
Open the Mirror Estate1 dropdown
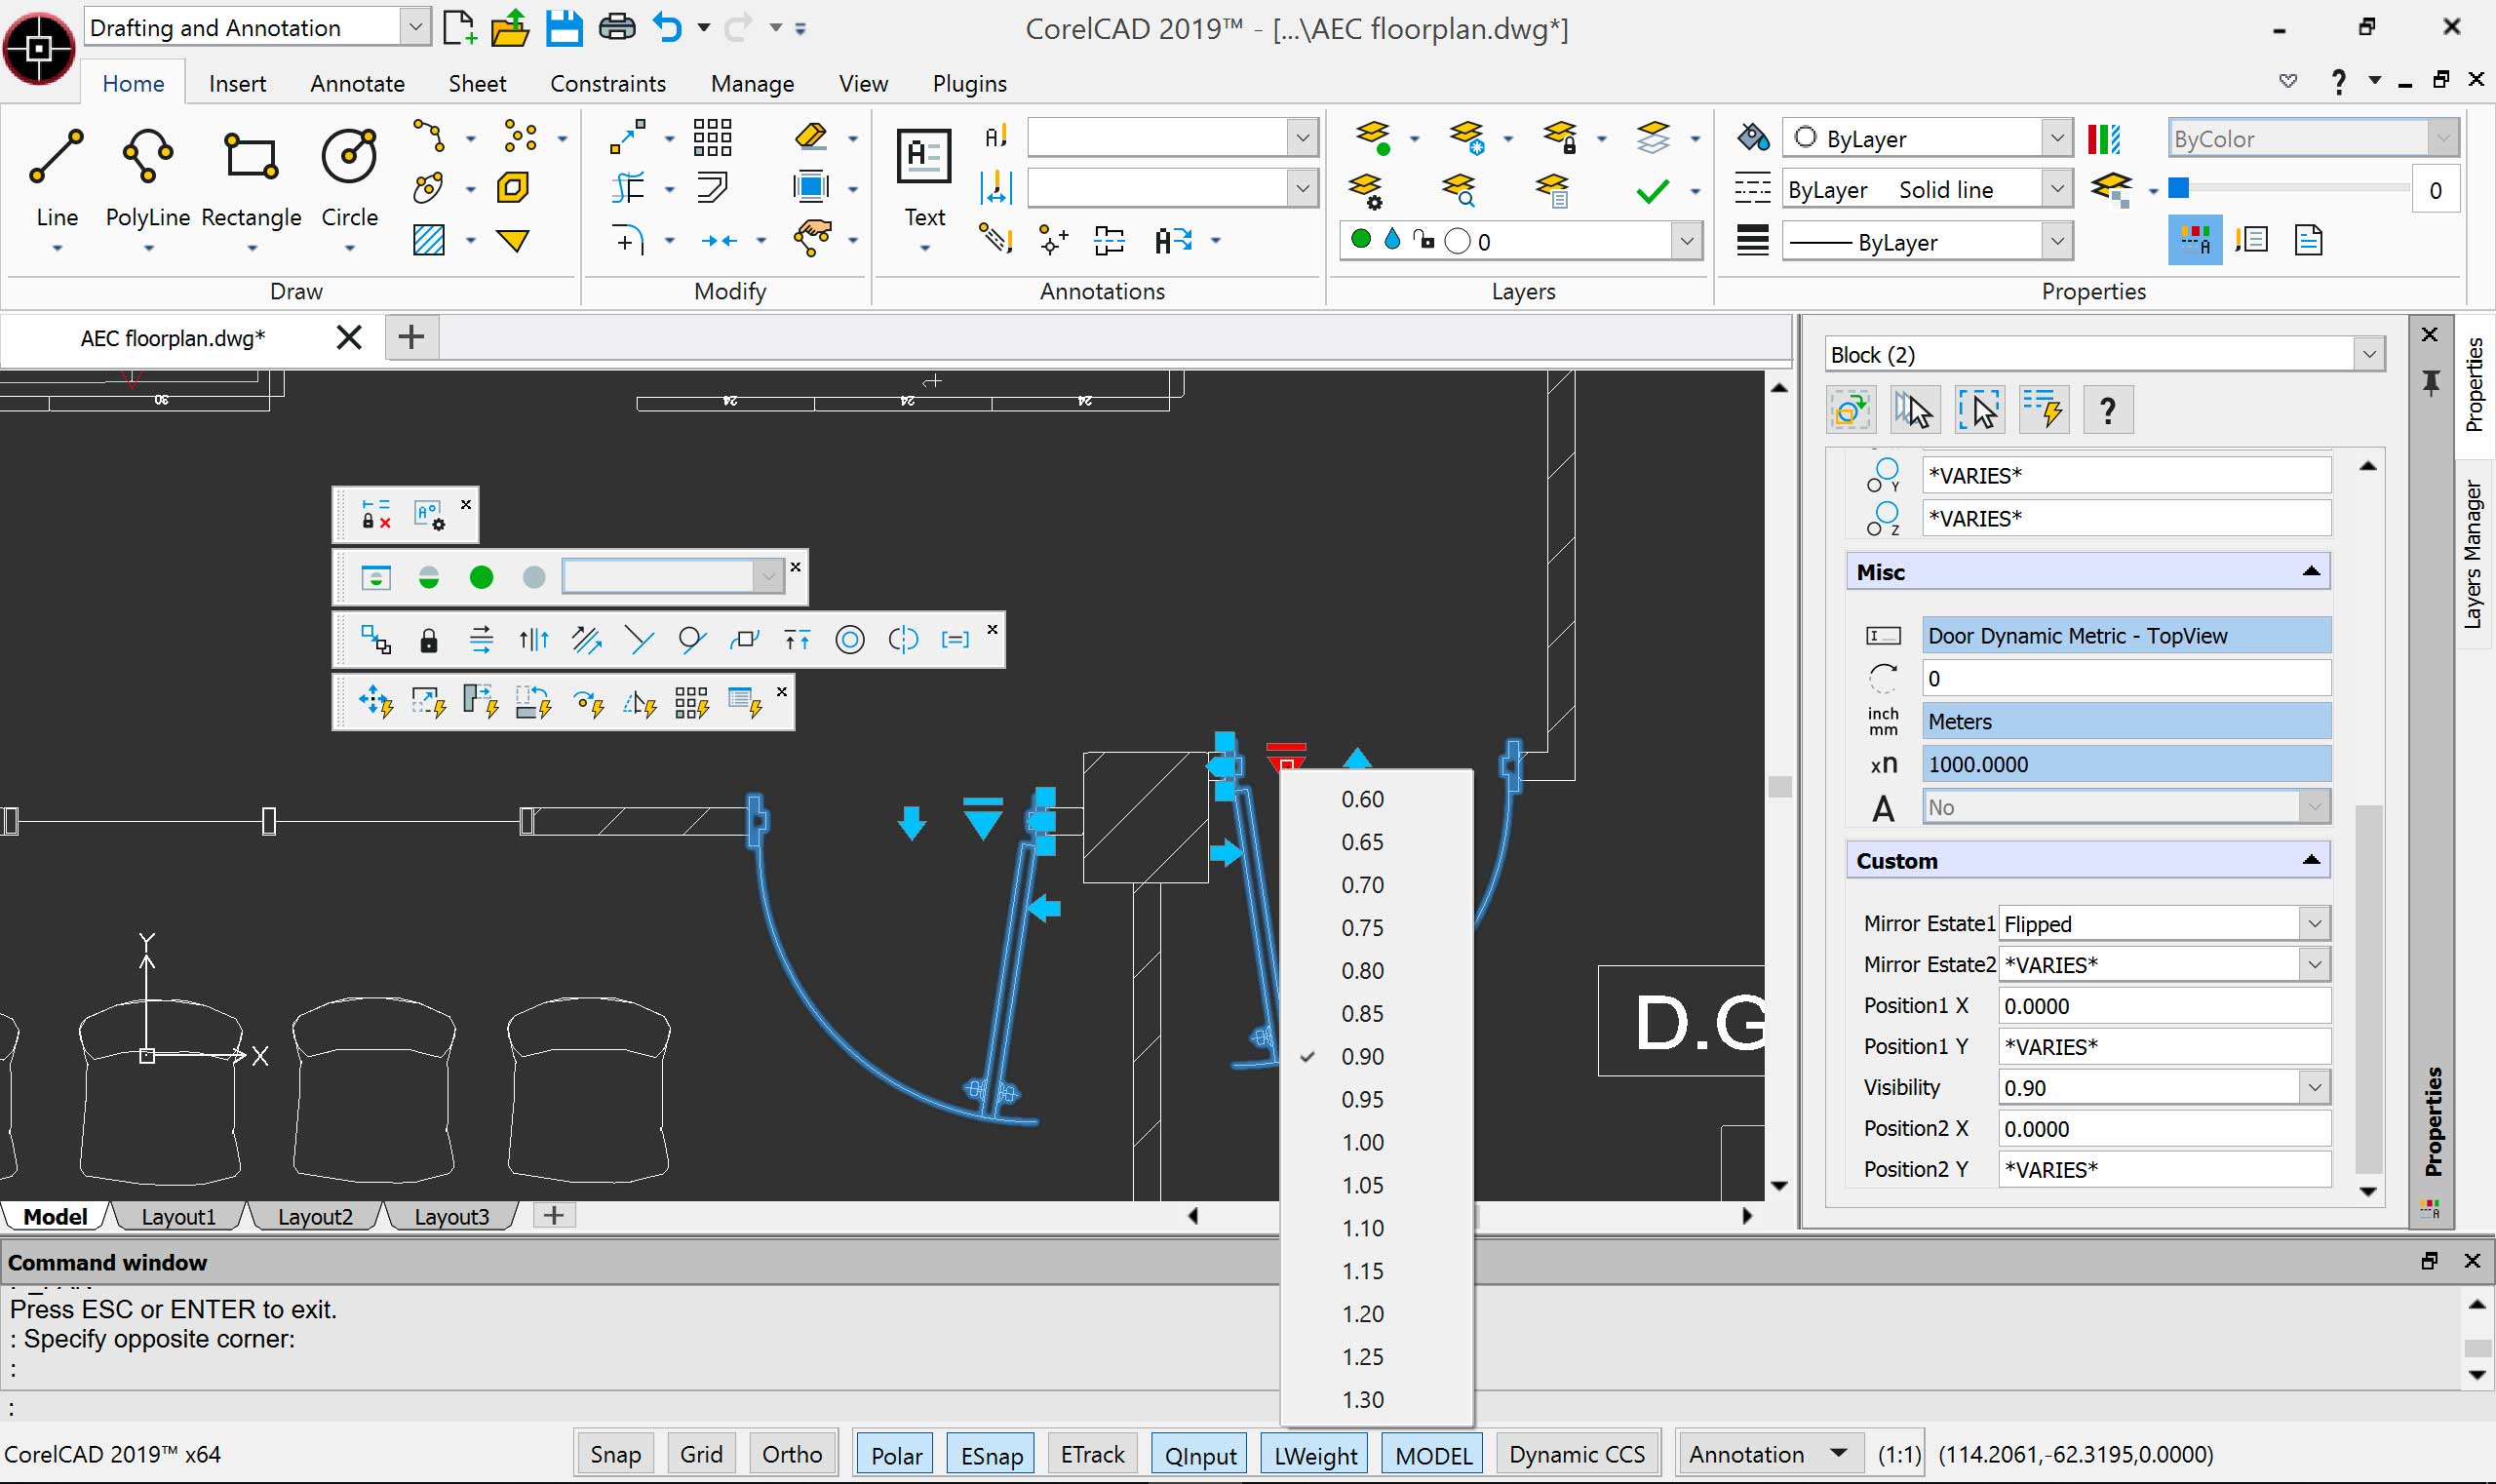(x=2313, y=924)
